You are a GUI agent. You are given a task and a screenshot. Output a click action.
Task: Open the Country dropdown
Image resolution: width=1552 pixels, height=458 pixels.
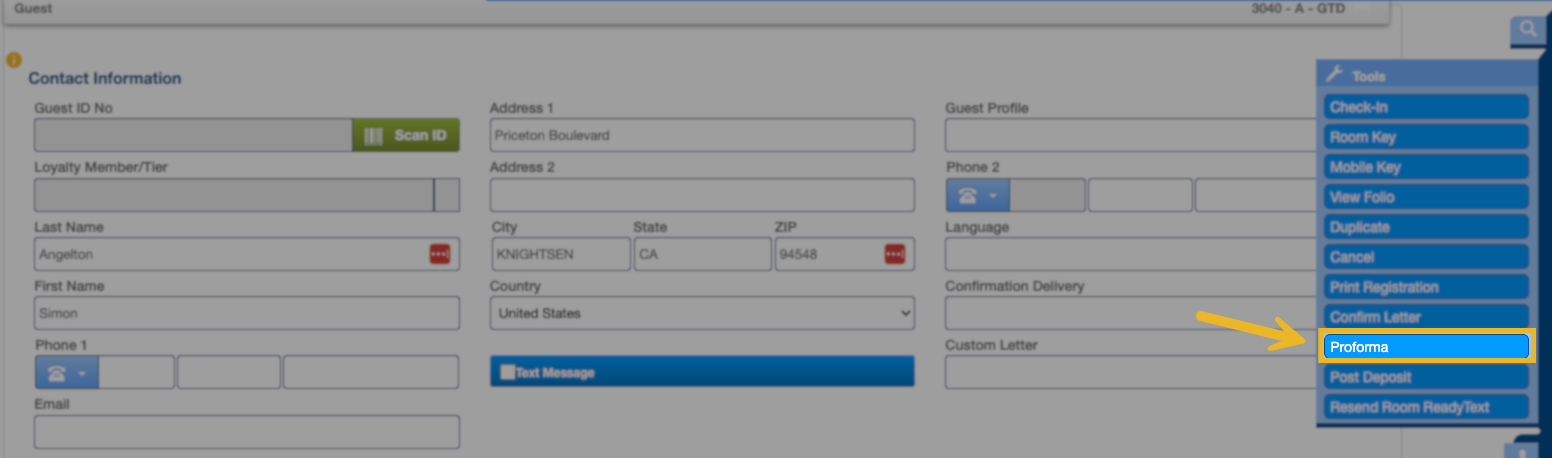coord(701,313)
